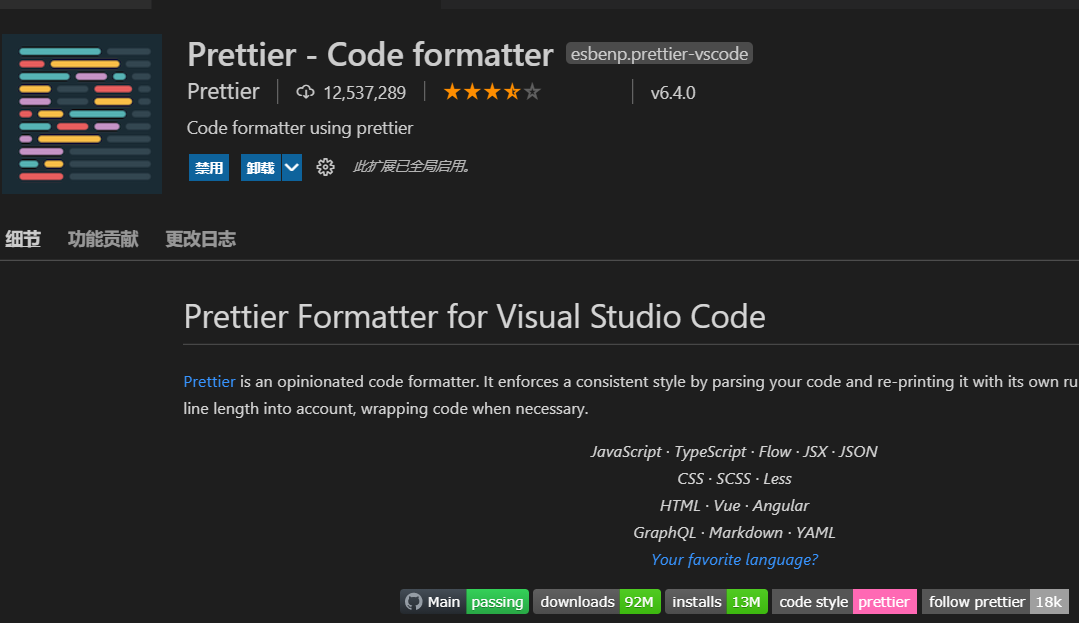Viewport: 1079px width, 623px height.
Task: Click the 12,537,289 install count
Action: [364, 93]
